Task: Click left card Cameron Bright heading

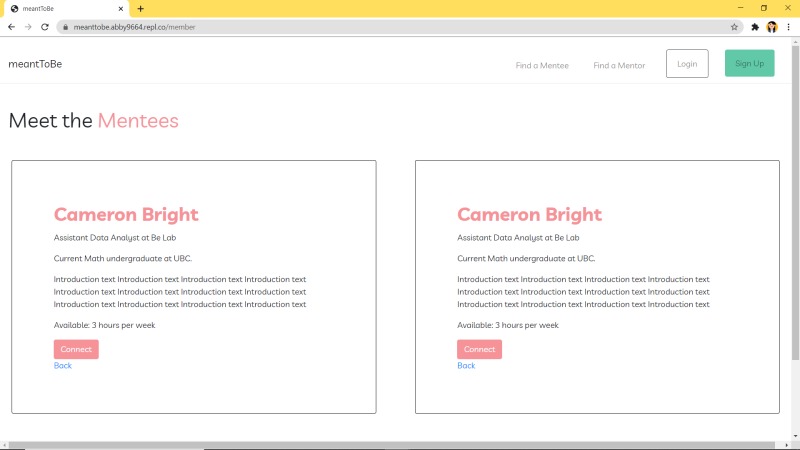Action: tap(126, 214)
